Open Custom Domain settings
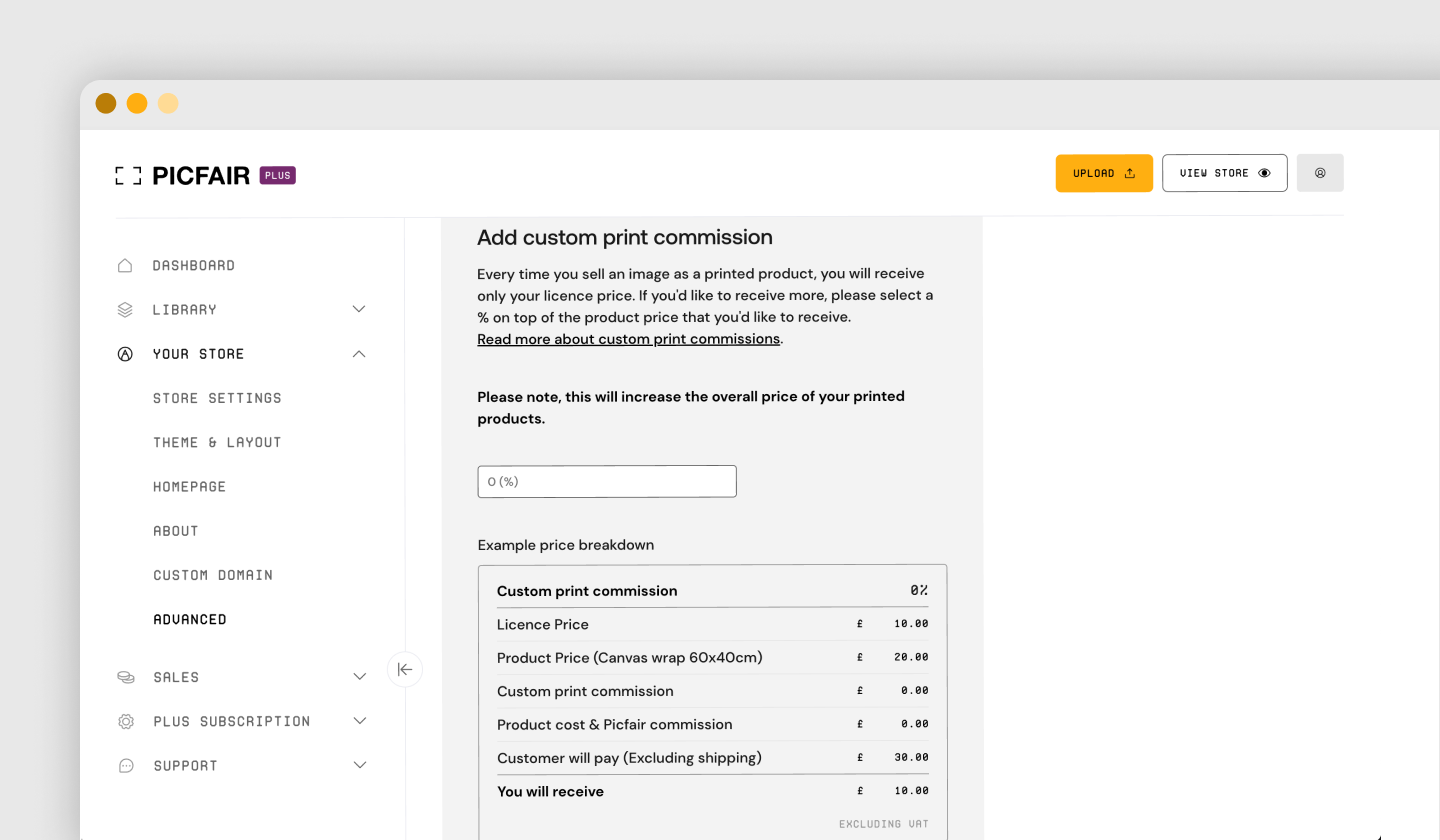The height and width of the screenshot is (840, 1440). click(213, 575)
